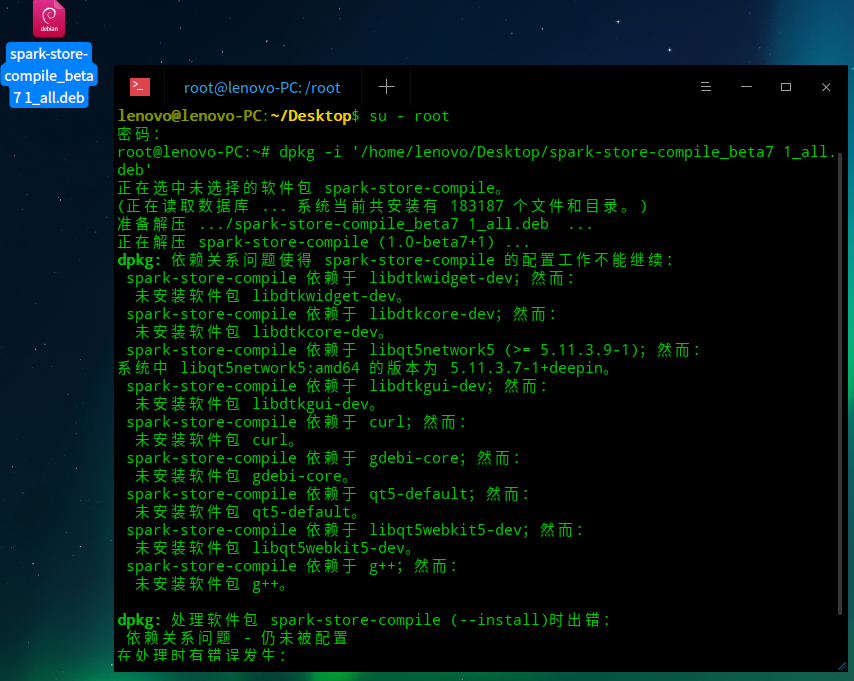Click the last terminal output line
This screenshot has height=681, width=854.
coord(202,655)
